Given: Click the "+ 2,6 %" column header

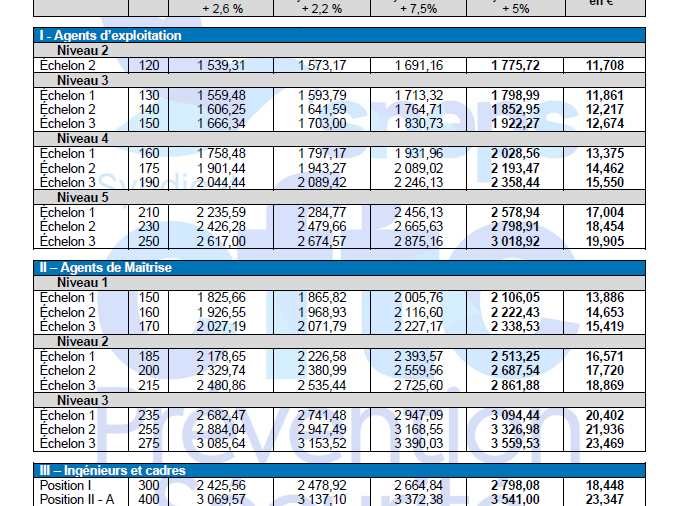Looking at the screenshot, I should click(x=223, y=8).
